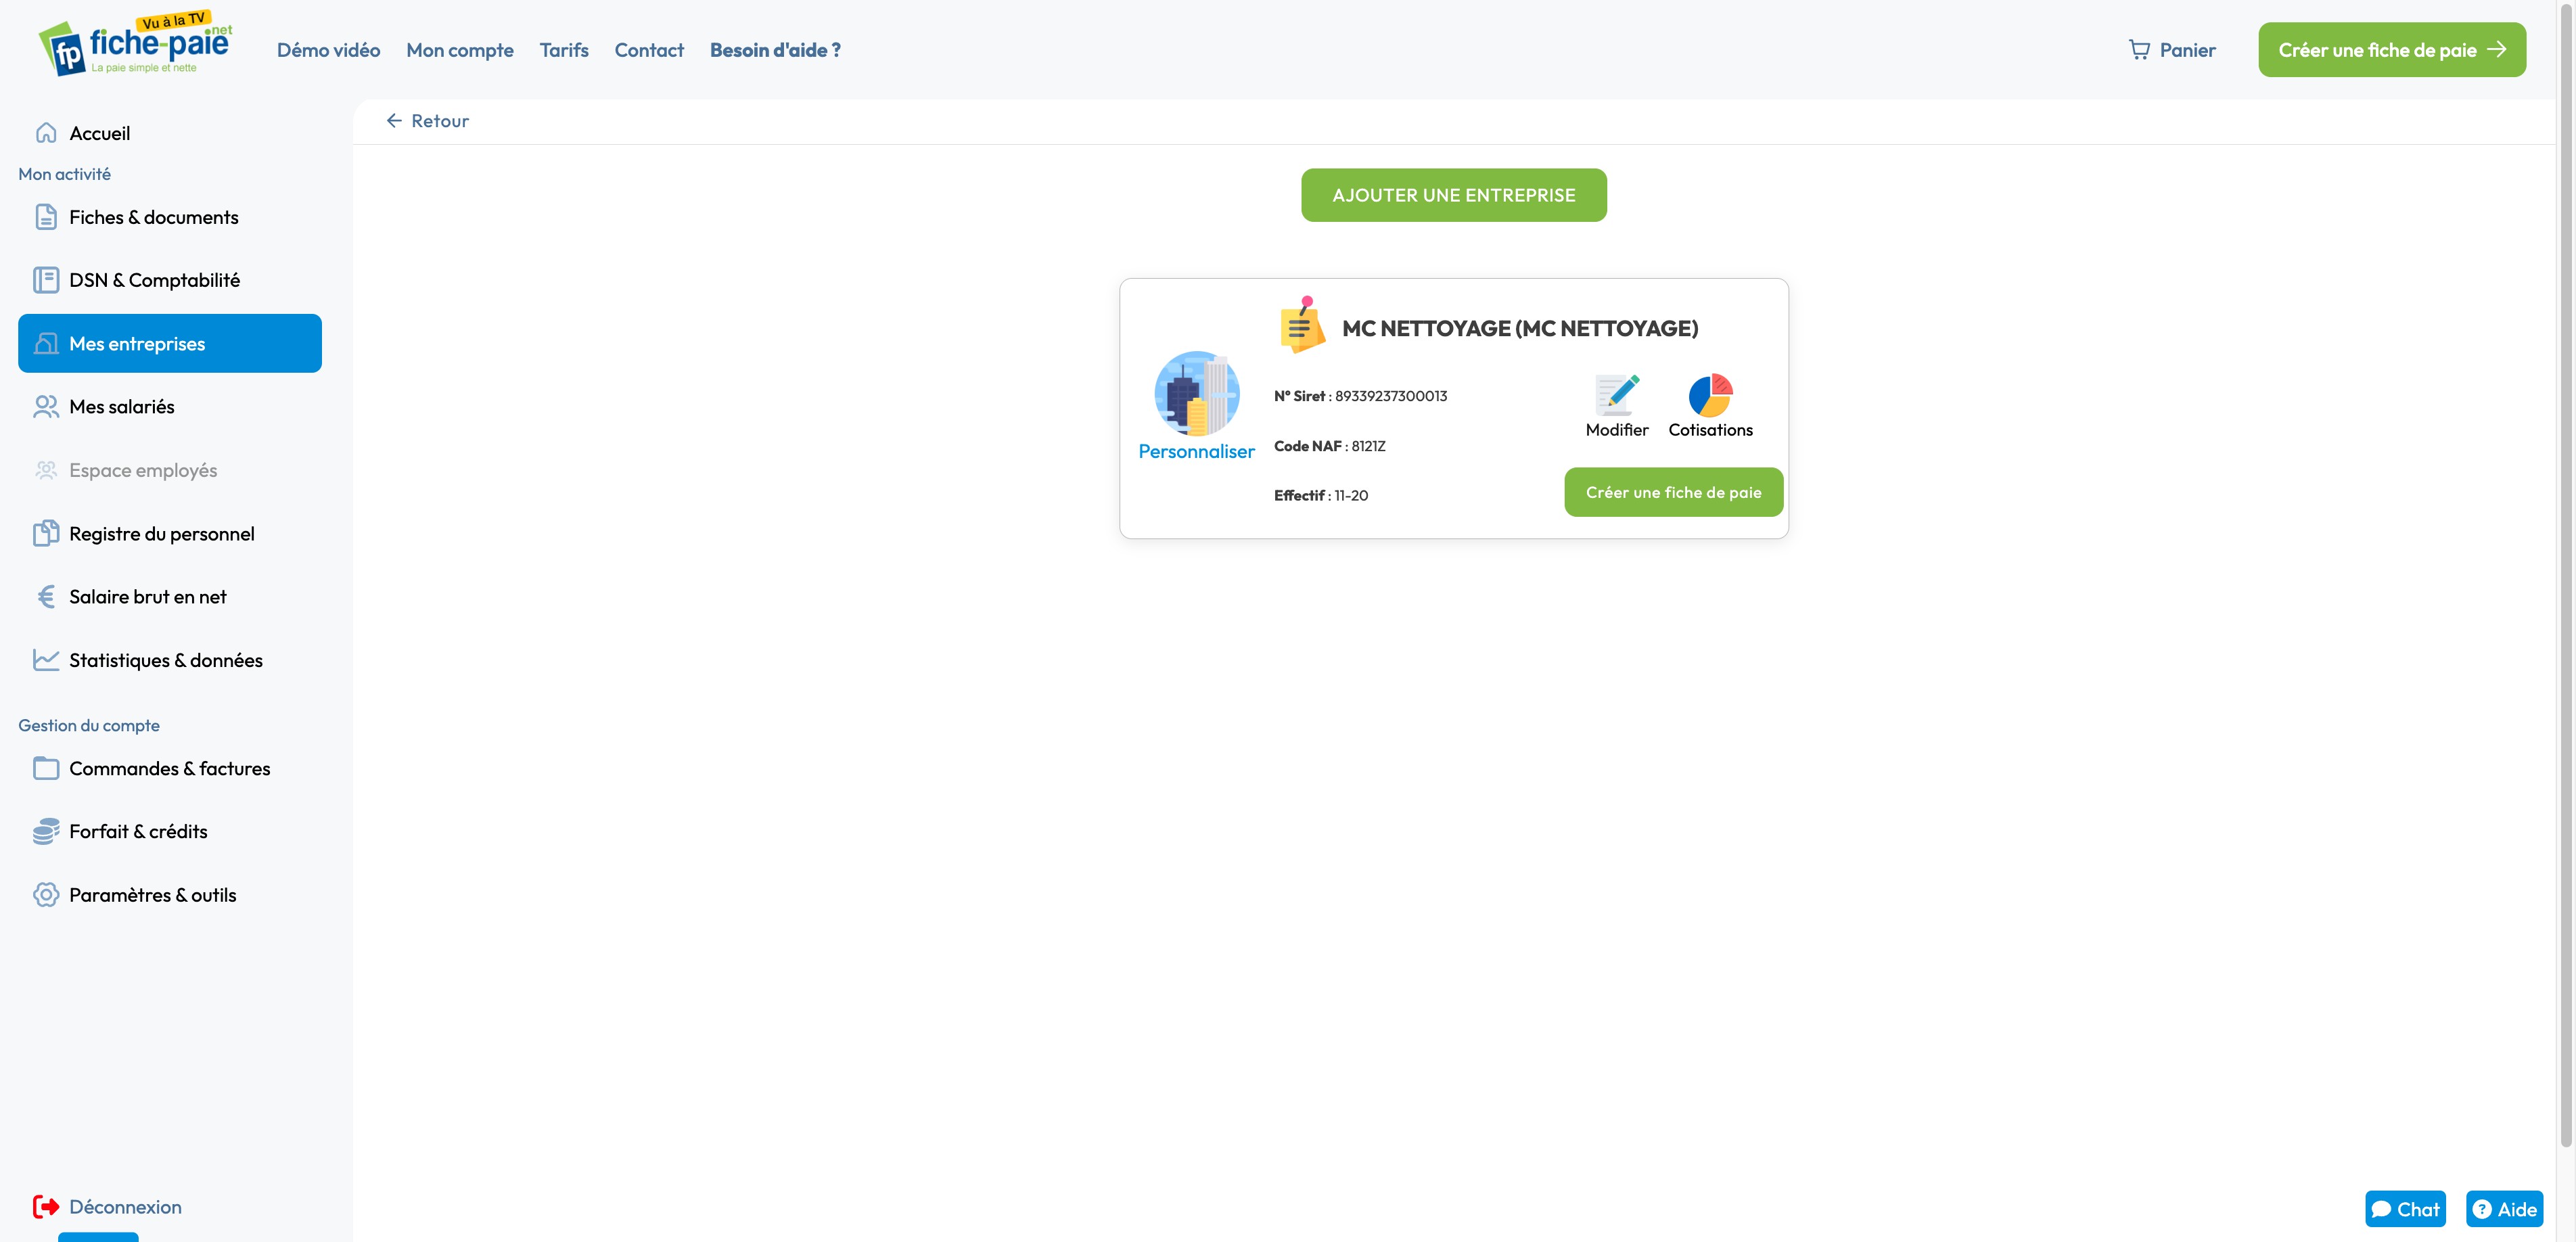Click the Déconnexion logout icon
The image size is (2576, 1242).
(46, 1206)
